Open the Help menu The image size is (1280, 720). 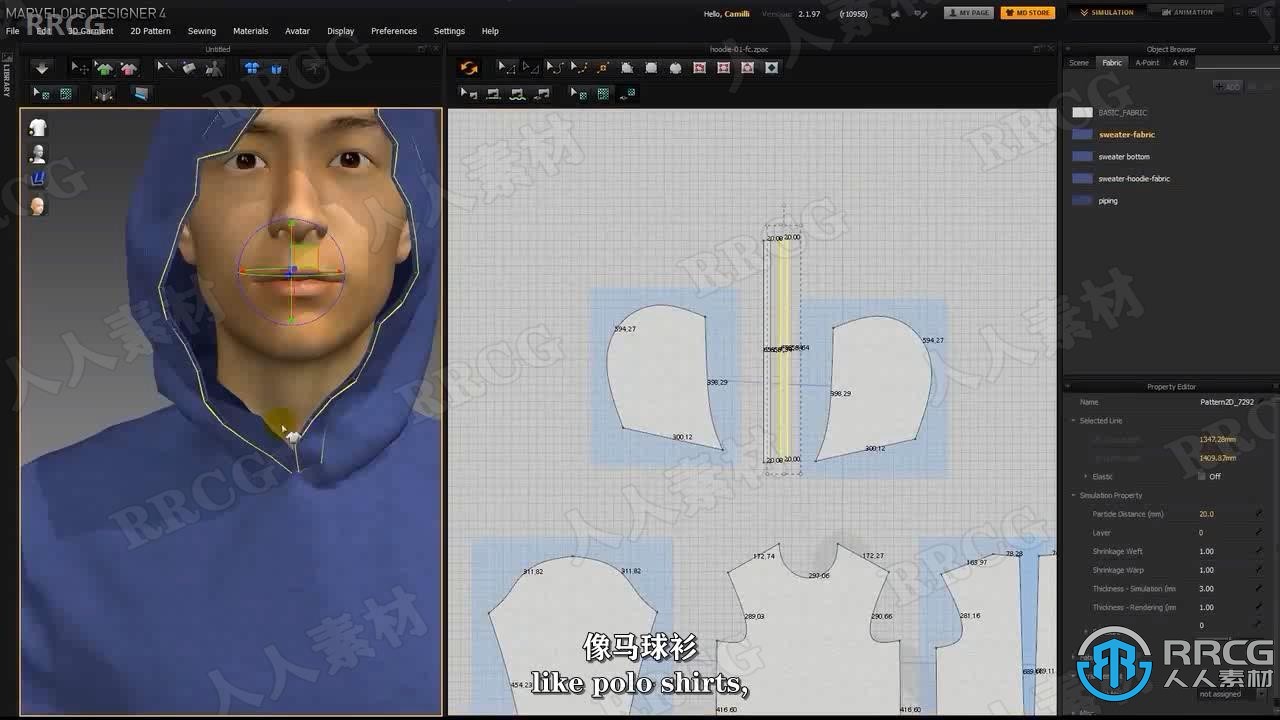pyautogui.click(x=490, y=31)
